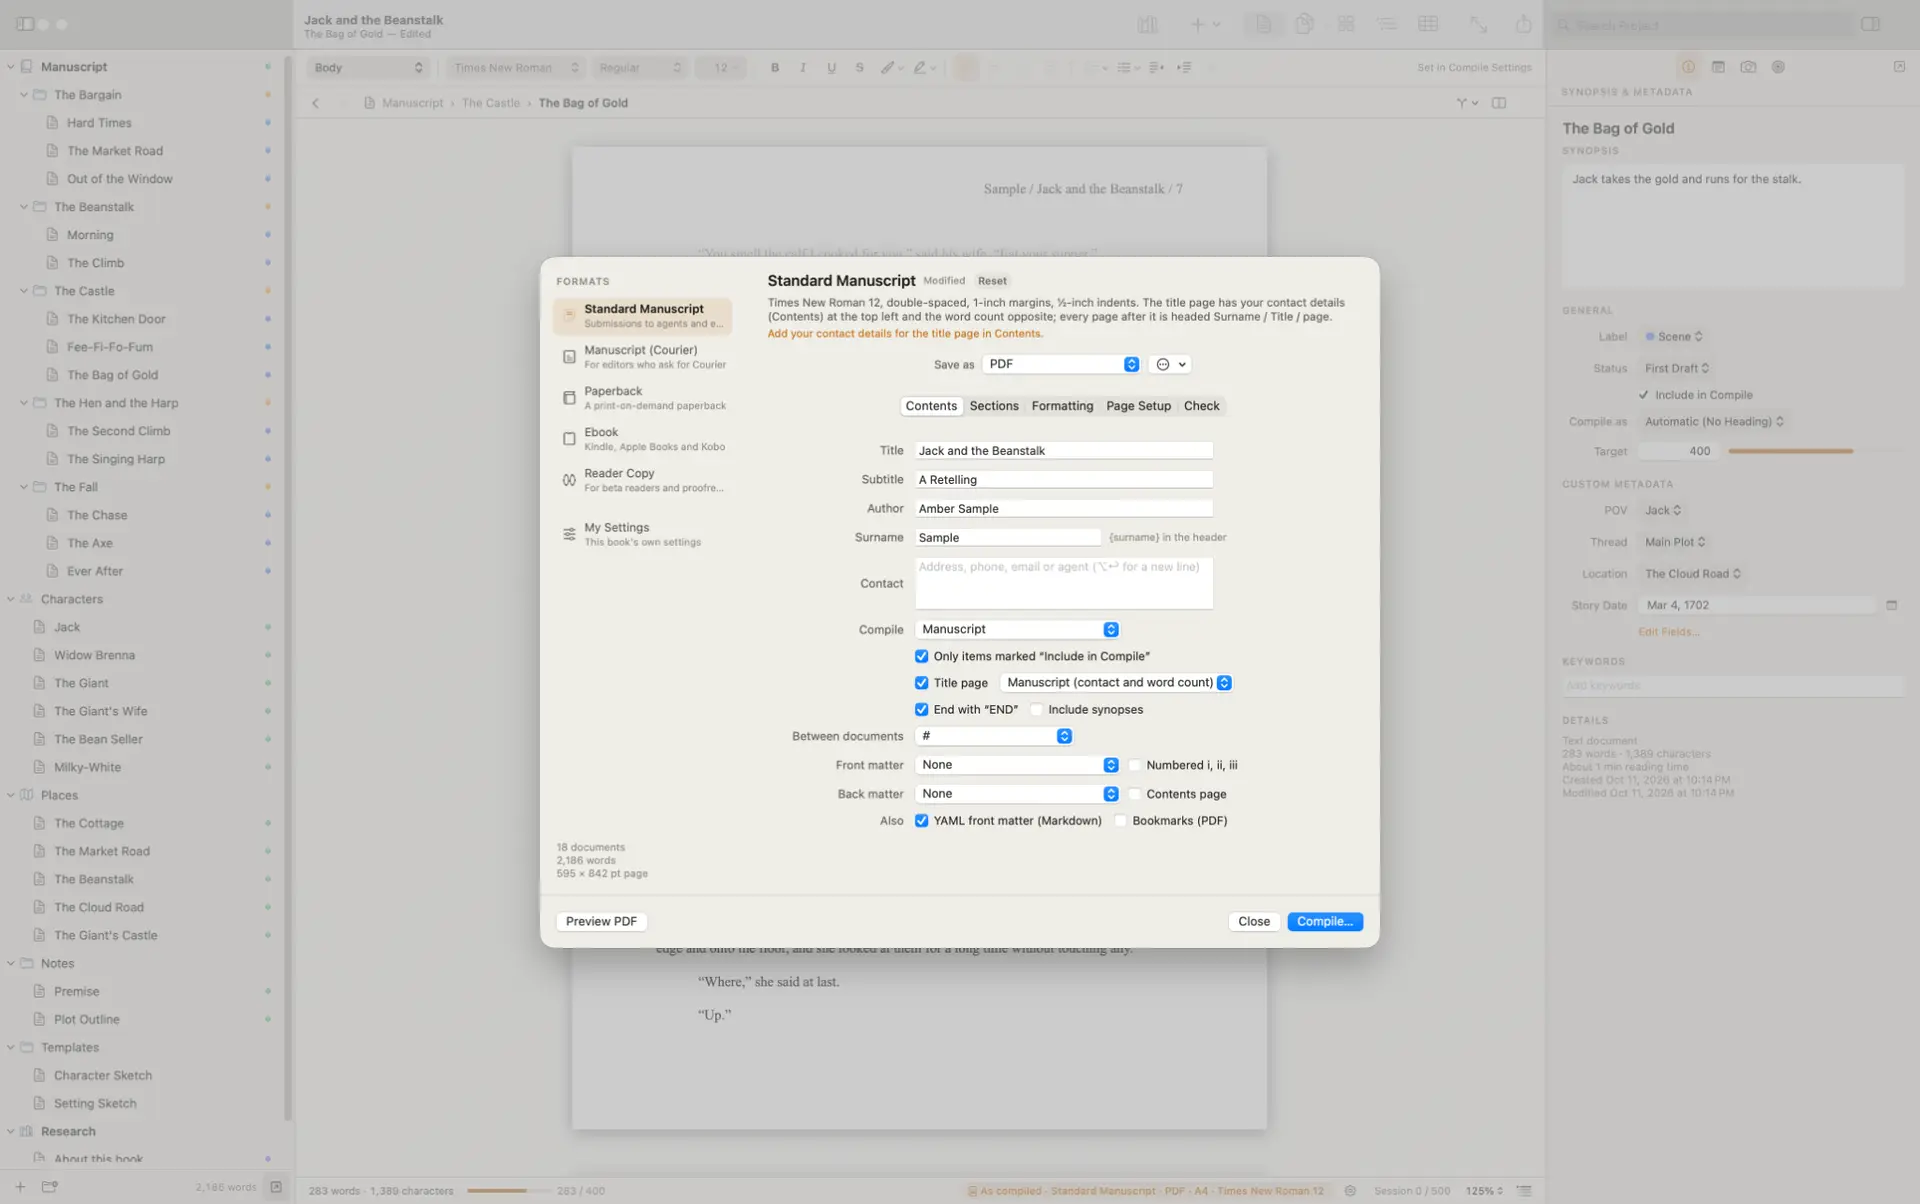The image size is (1920, 1204).
Task: Click the word count progress bar in footer
Action: [508, 1191]
